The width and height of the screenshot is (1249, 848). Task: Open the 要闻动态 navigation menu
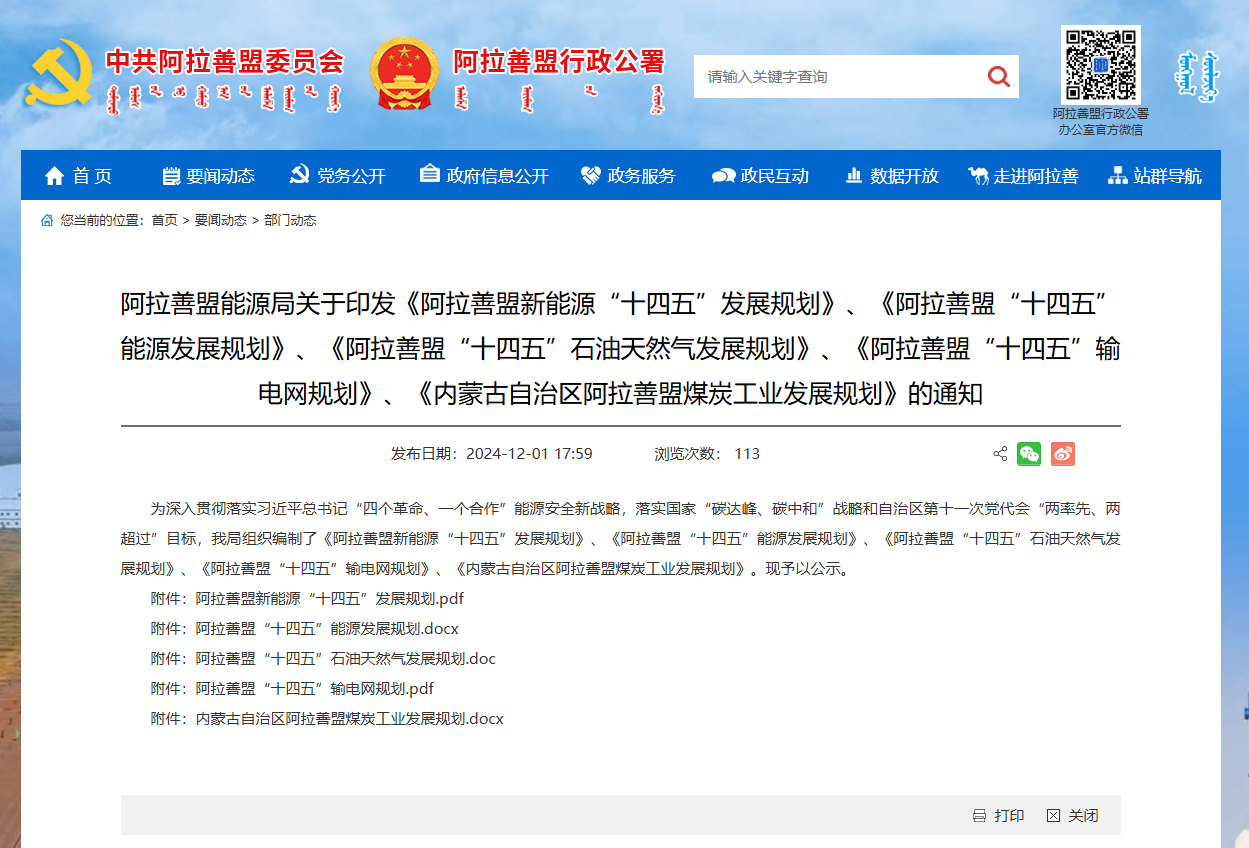(208, 176)
